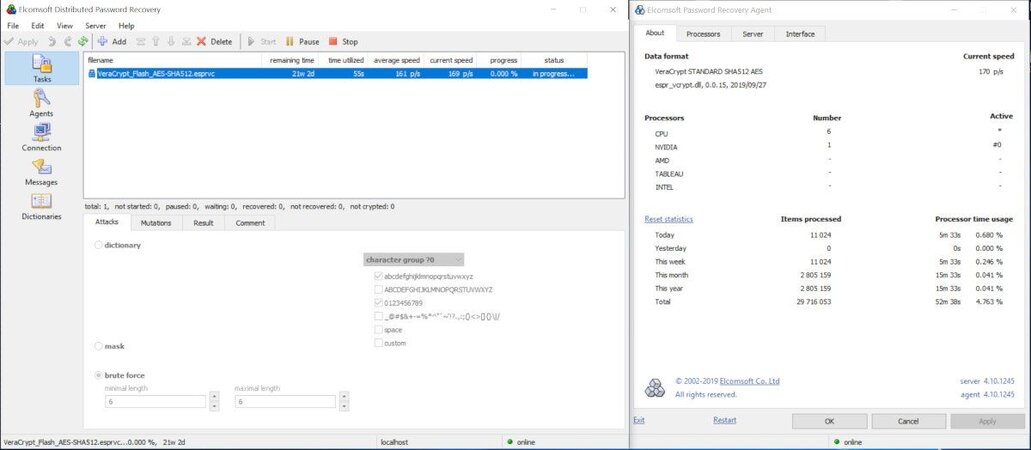Open the File menu

pyautogui.click(x=13, y=26)
